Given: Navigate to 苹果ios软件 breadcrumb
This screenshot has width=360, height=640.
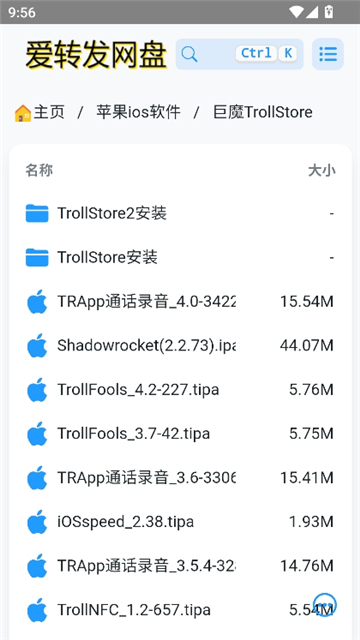Looking at the screenshot, I should [138, 112].
